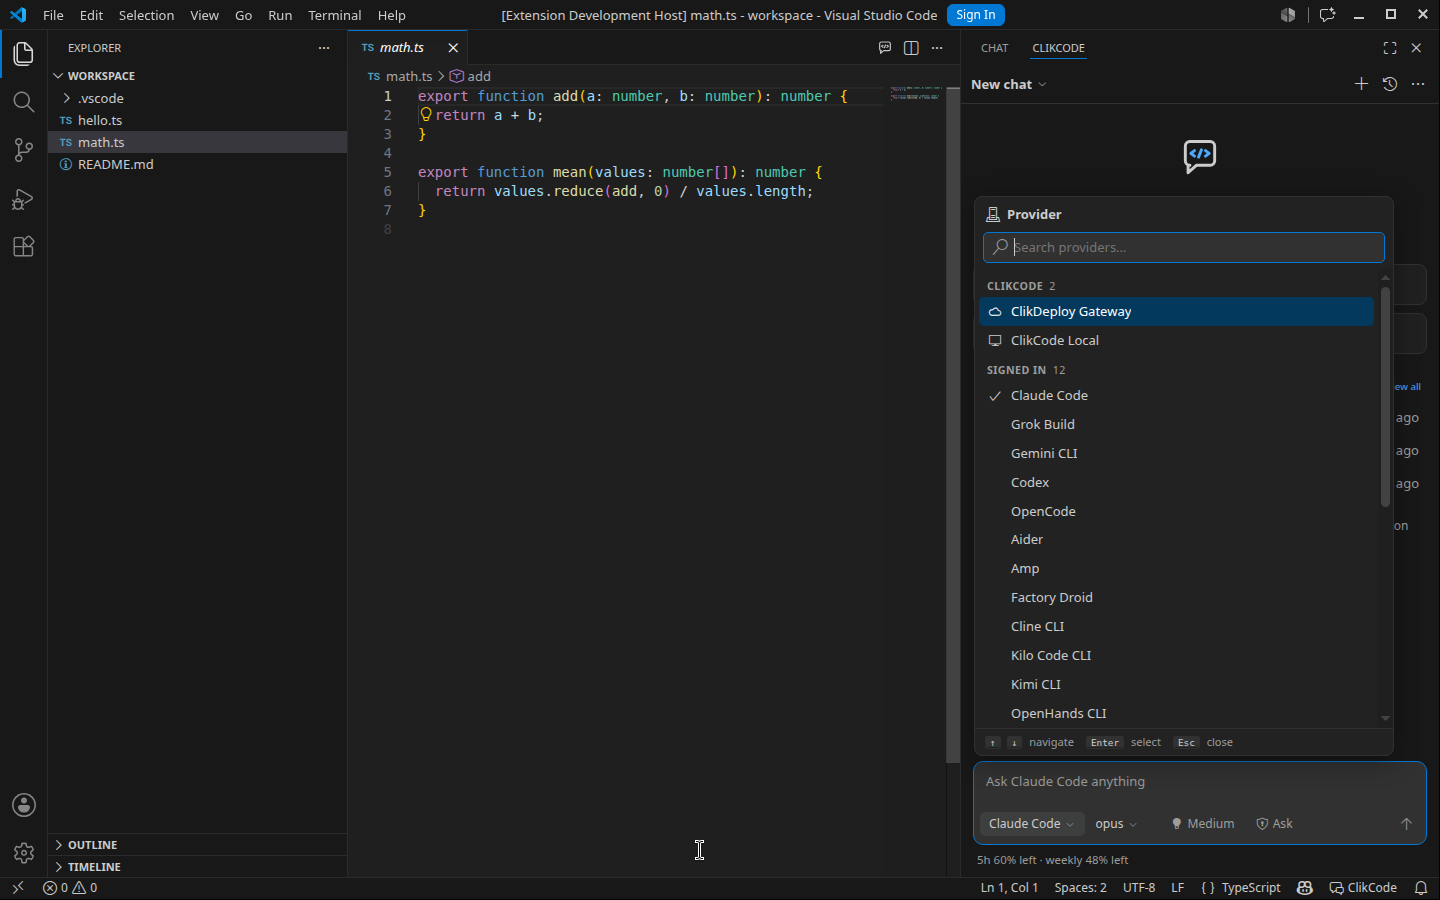Click the send arrow in the chat box
The height and width of the screenshot is (900, 1440).
point(1406,824)
